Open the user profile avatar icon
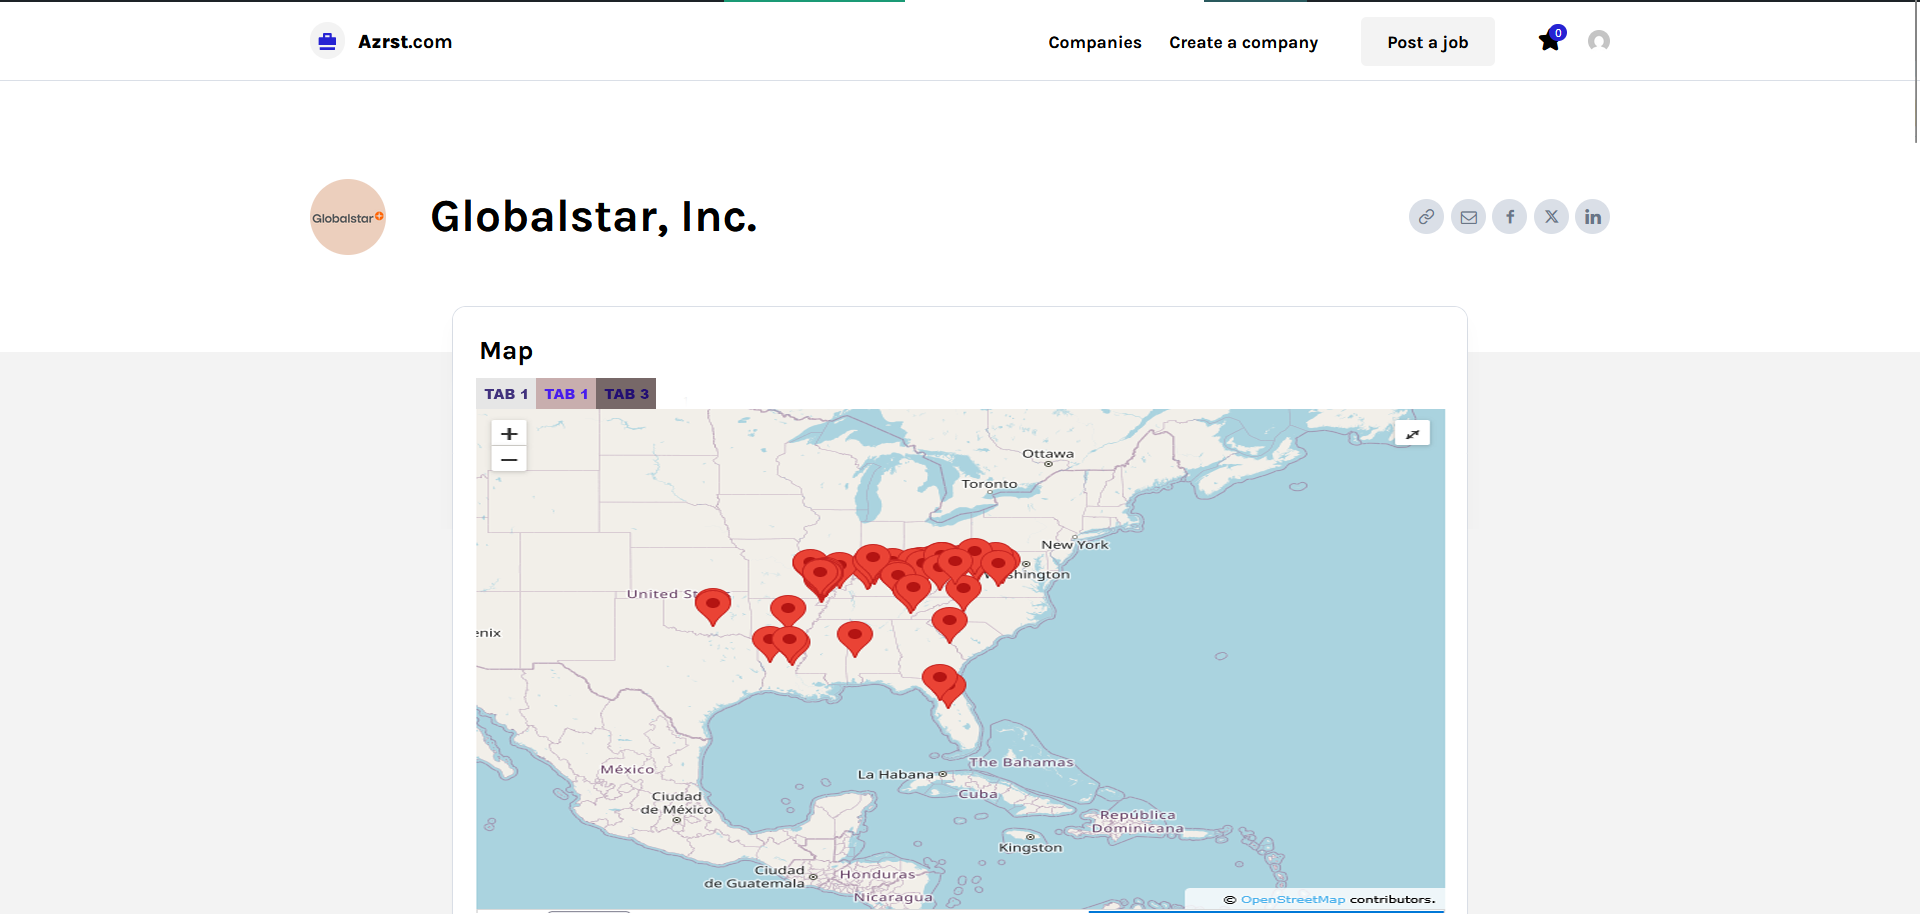 [x=1599, y=41]
